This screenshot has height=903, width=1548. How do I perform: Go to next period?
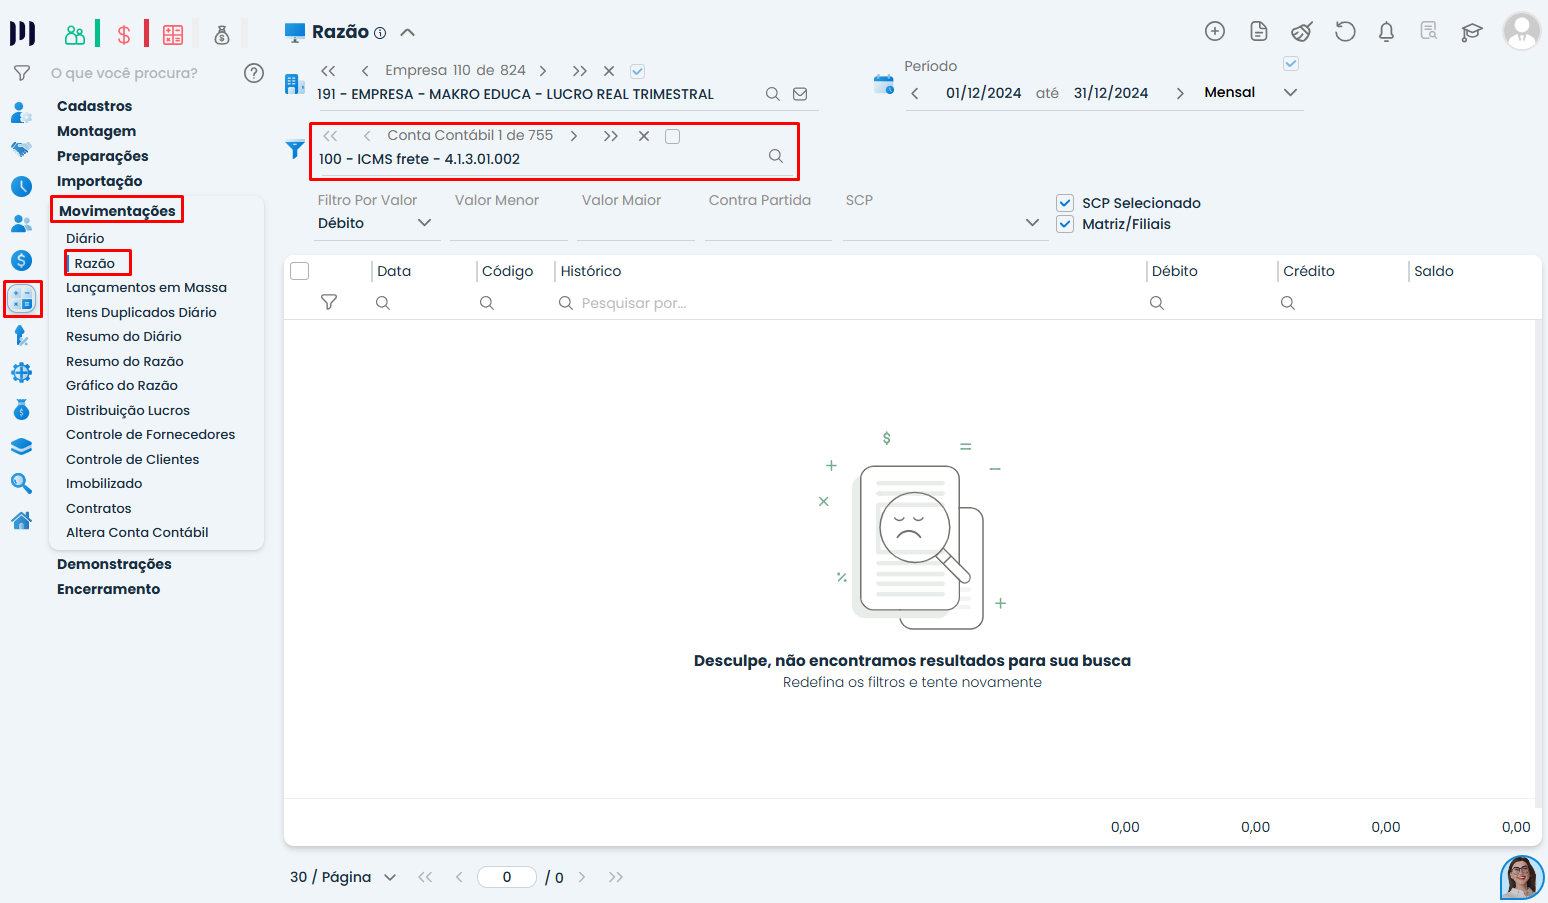[x=1180, y=93]
